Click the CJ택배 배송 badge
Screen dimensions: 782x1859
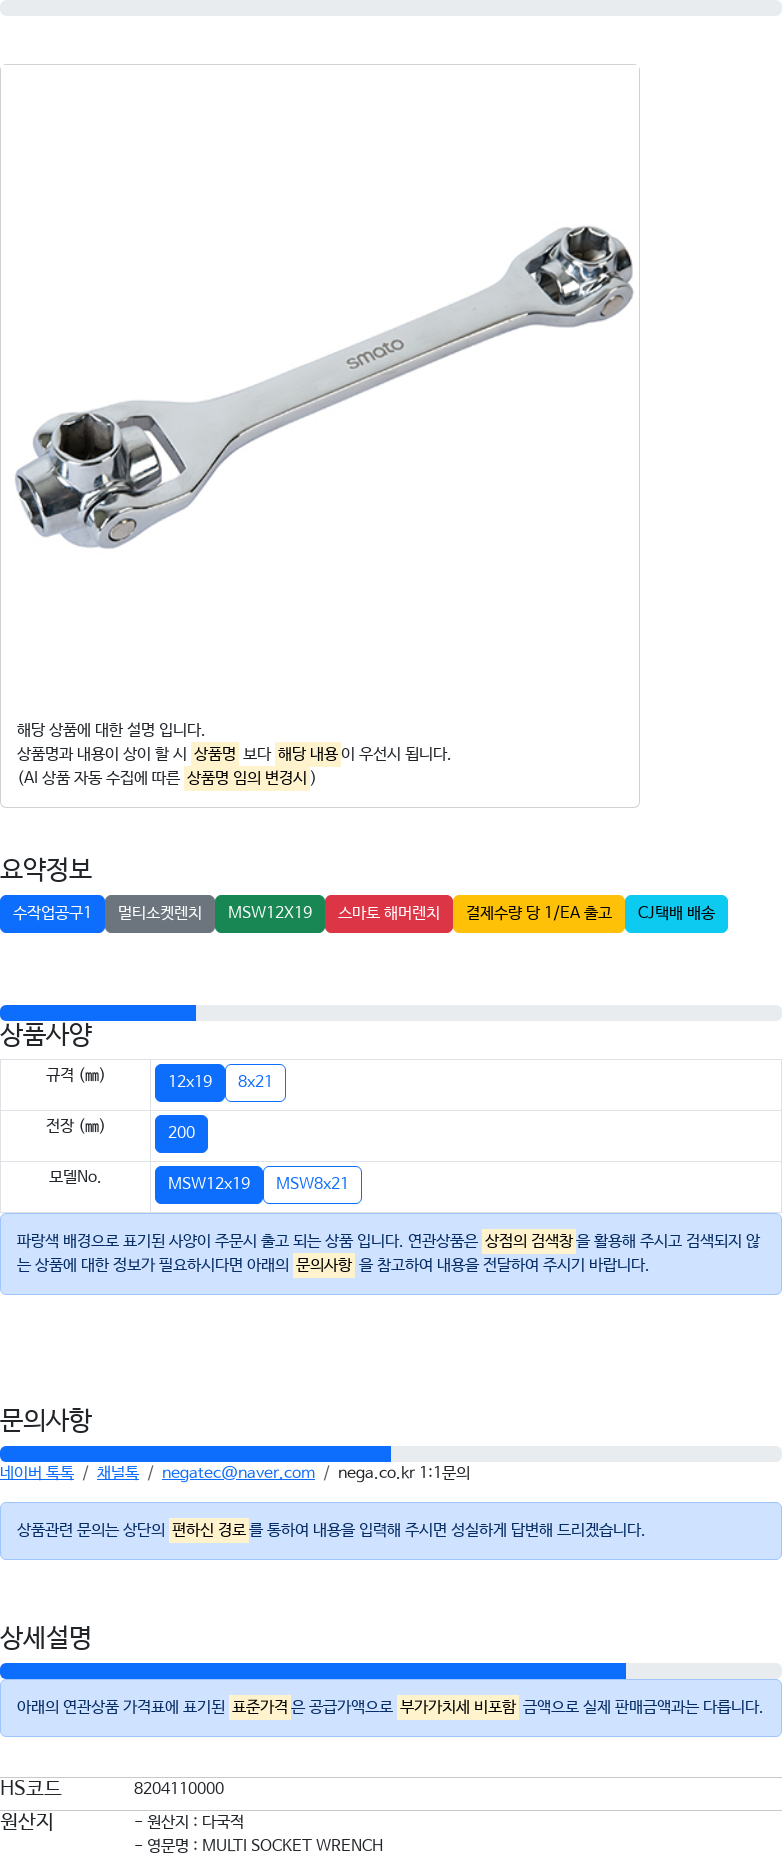676,913
